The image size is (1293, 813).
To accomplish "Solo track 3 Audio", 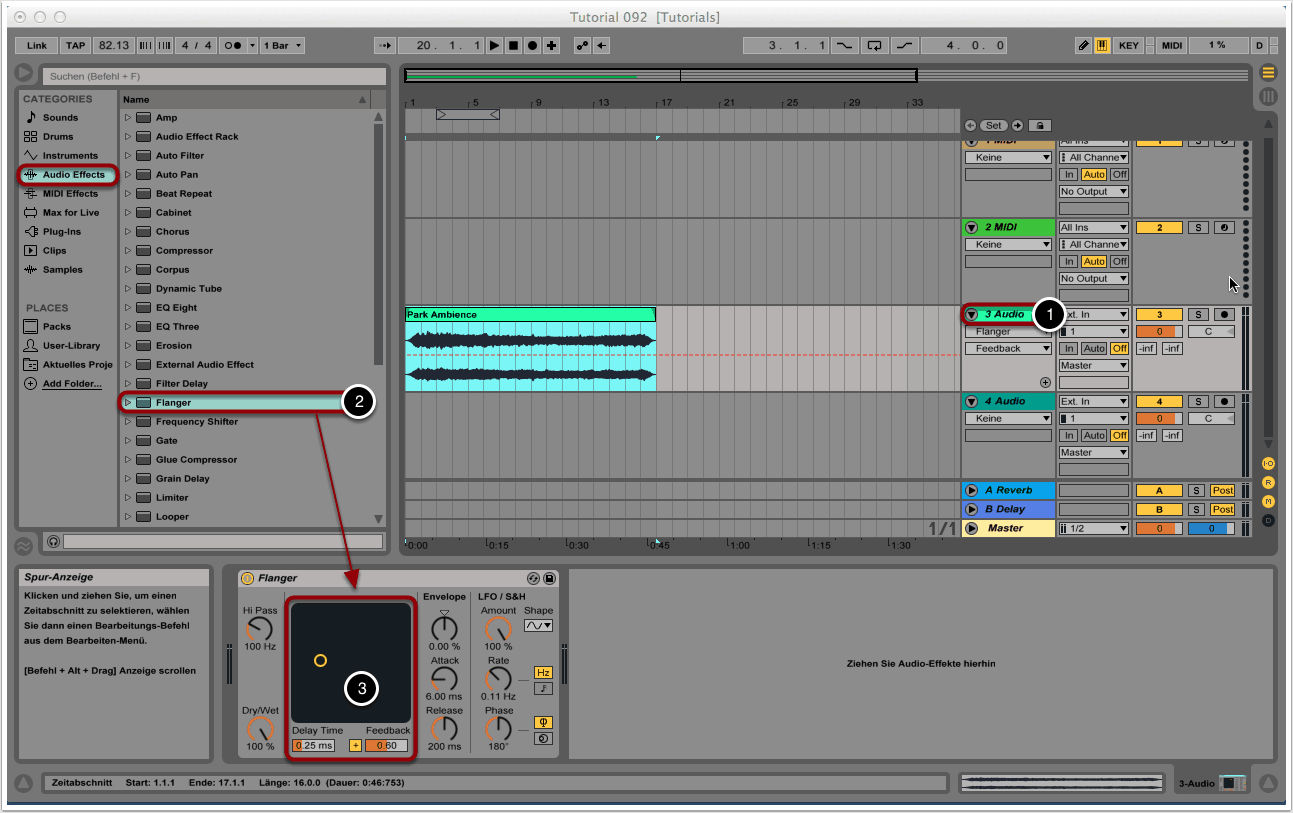I will pyautogui.click(x=1198, y=314).
